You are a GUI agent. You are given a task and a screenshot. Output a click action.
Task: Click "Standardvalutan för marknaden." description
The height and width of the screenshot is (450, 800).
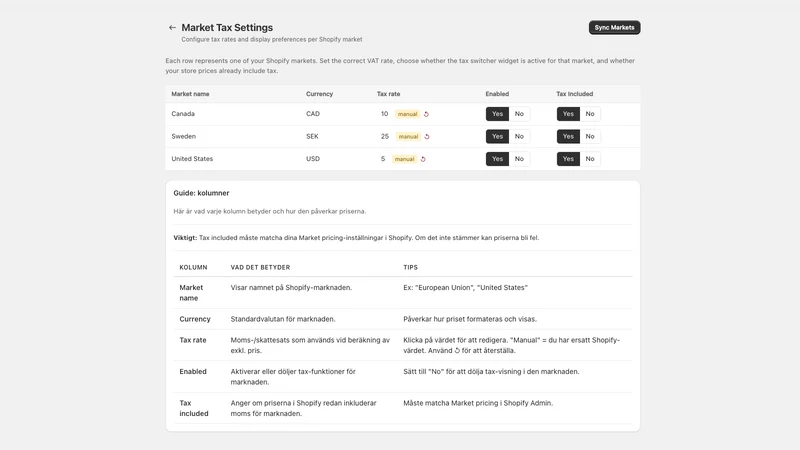283,319
